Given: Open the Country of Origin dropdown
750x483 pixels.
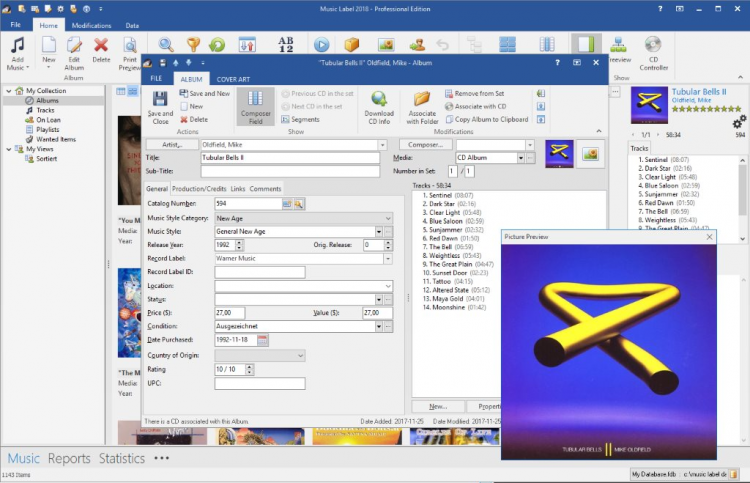Looking at the screenshot, I should click(300, 356).
